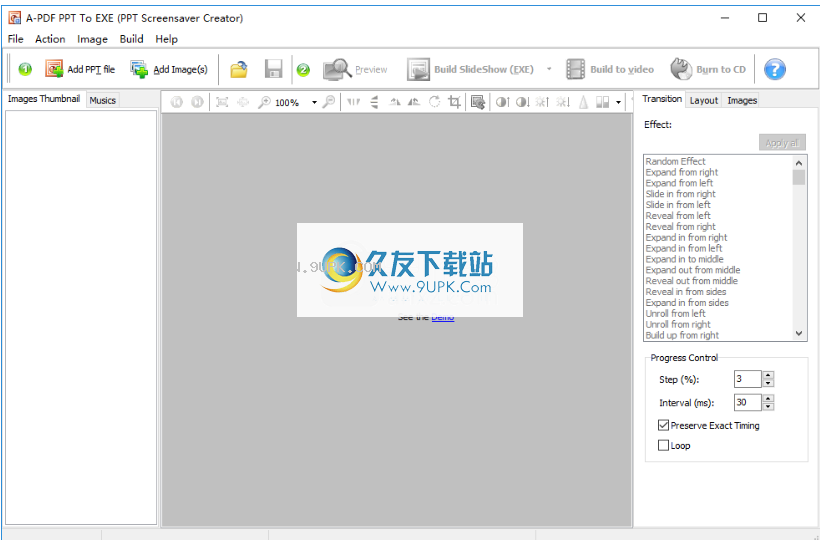Click the save floppy disk icon

(x=273, y=69)
